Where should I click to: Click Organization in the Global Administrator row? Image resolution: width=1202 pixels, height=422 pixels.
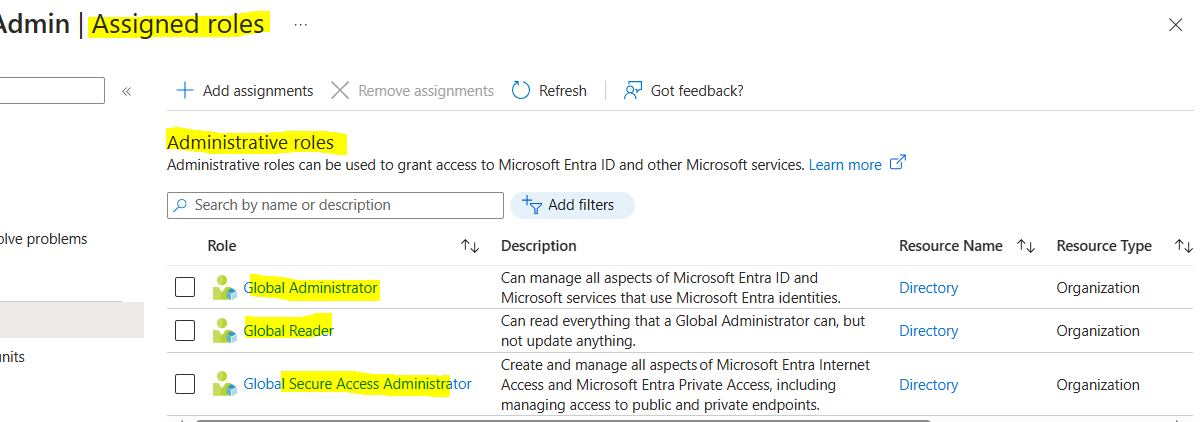(x=1098, y=288)
